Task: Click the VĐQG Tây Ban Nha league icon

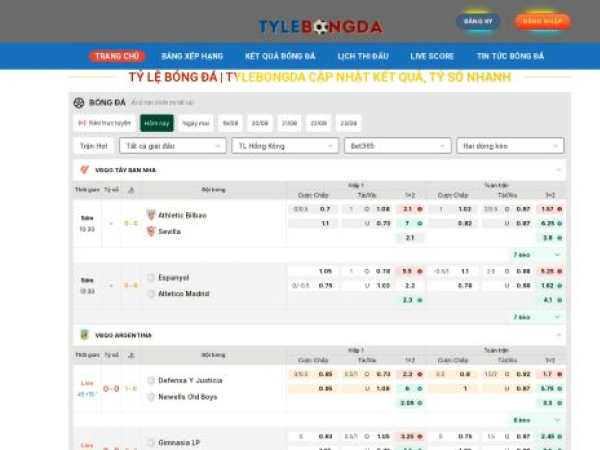Action: 84,170
